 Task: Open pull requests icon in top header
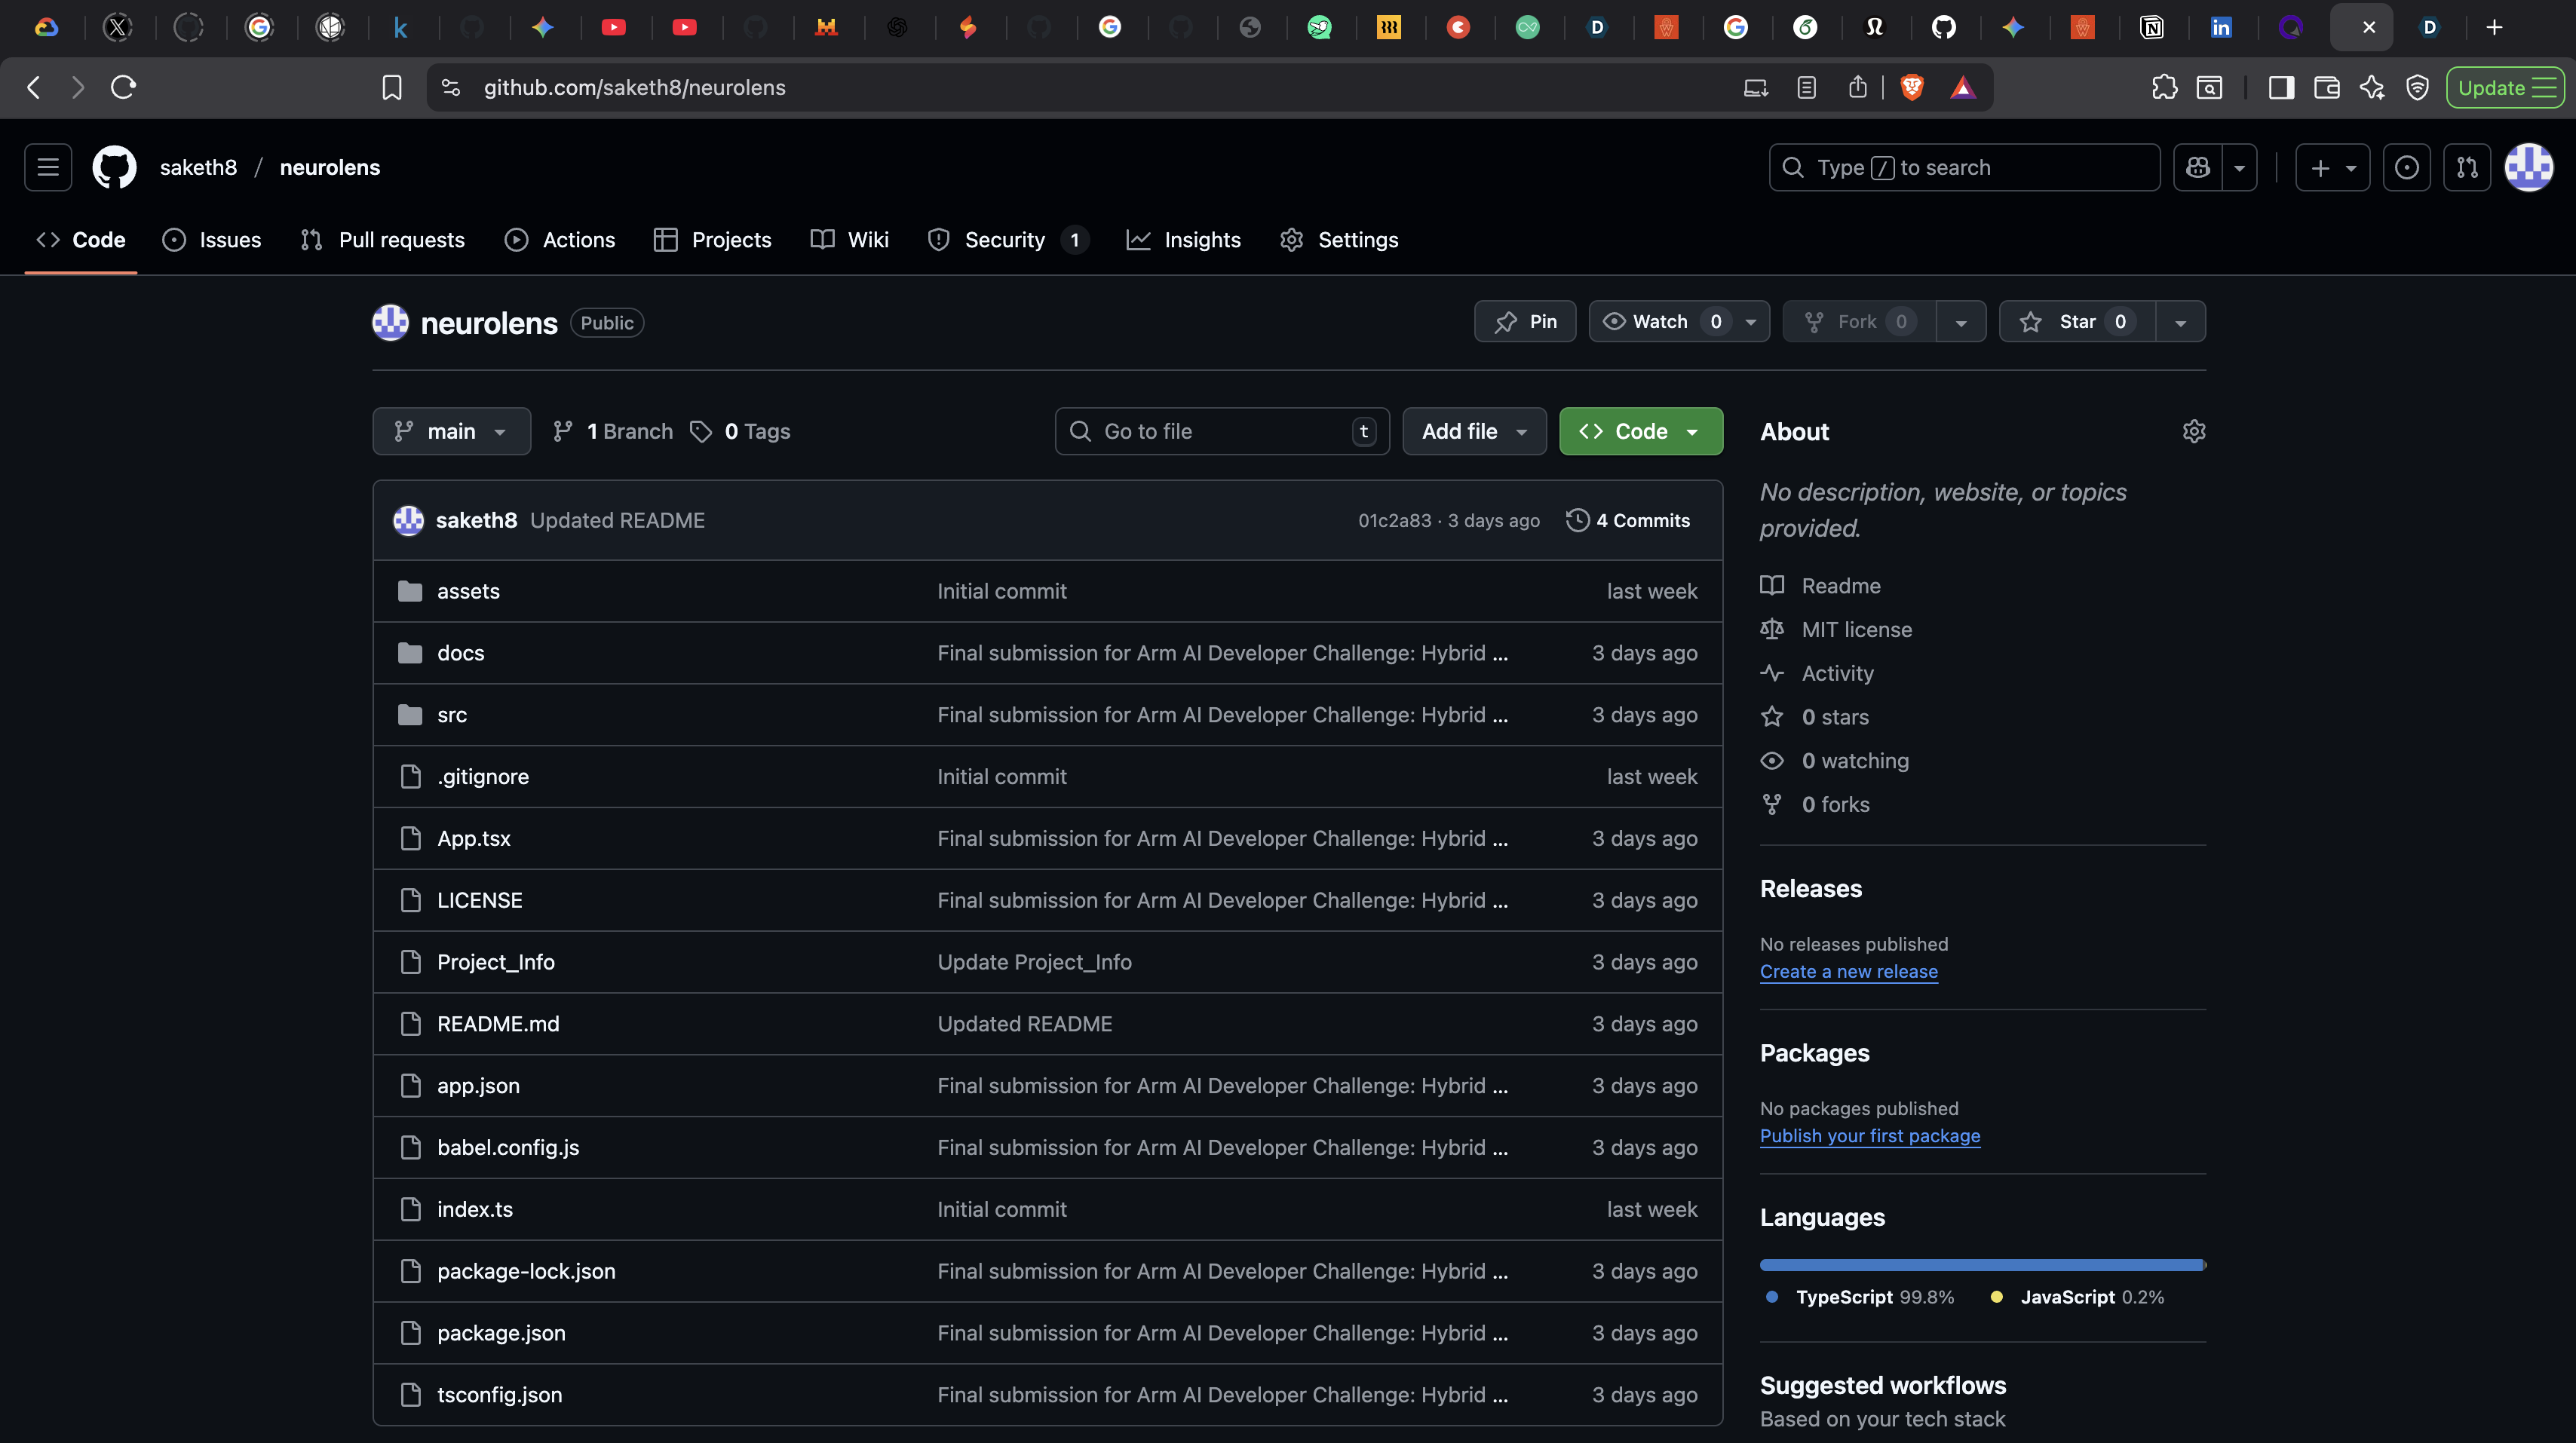pos(2467,167)
